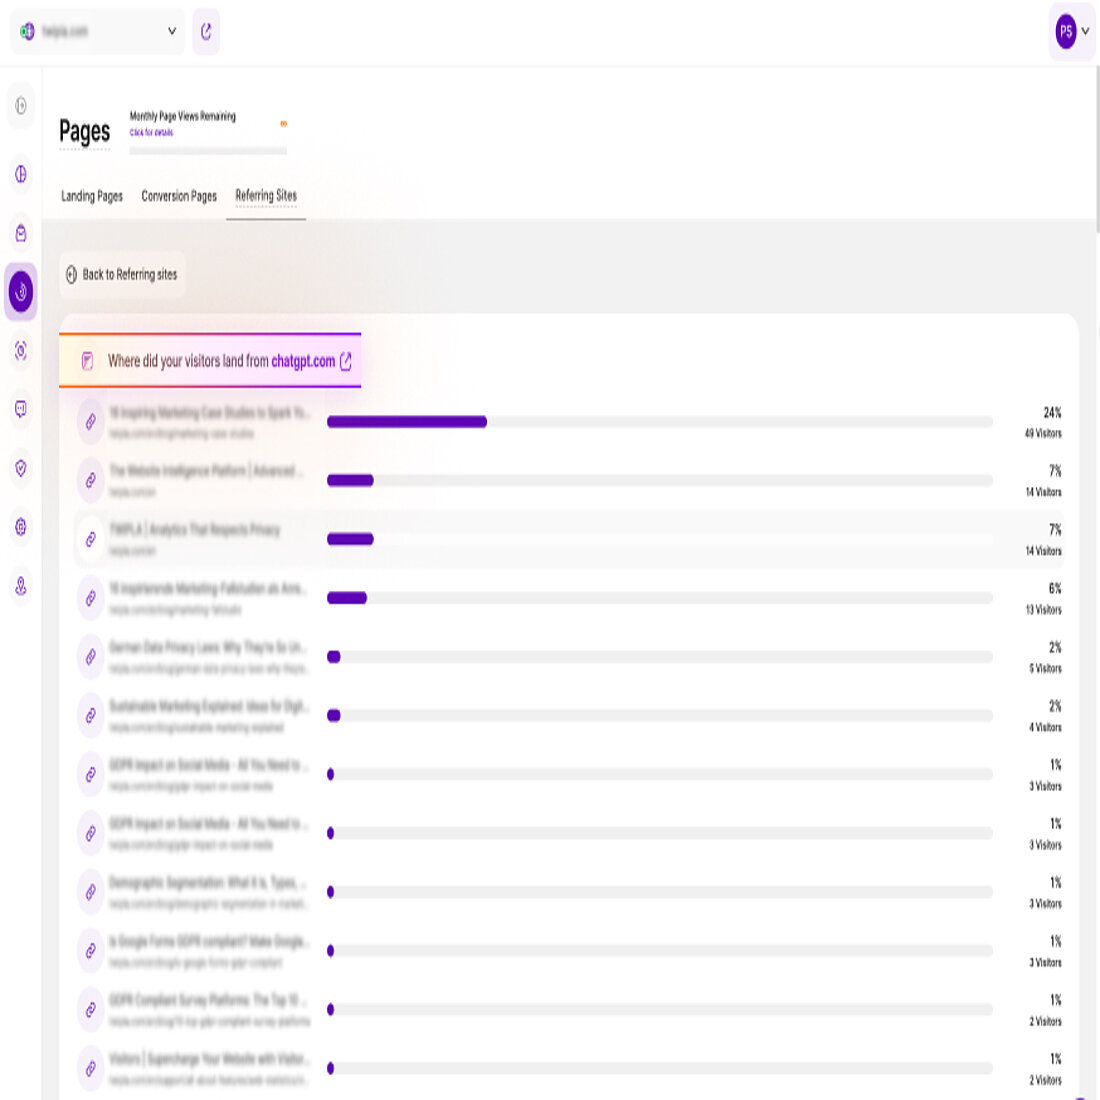Screen dimensions: 1100x1100
Task: Open chatgpt.com via its external link icon
Action: point(346,362)
